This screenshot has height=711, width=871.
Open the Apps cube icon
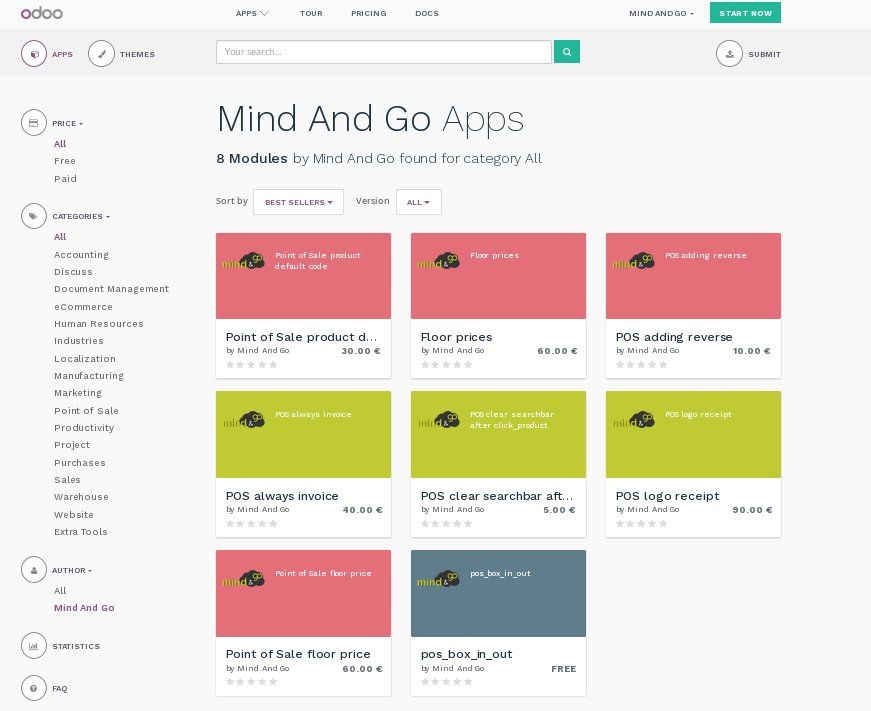click(x=34, y=54)
